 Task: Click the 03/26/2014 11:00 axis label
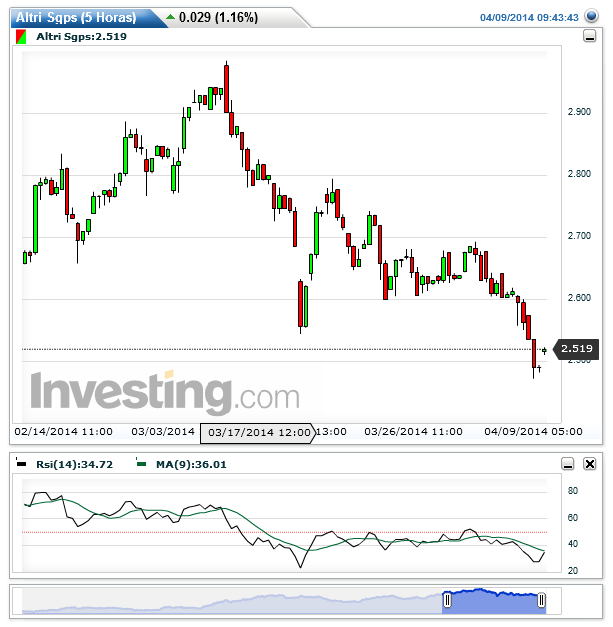413,432
